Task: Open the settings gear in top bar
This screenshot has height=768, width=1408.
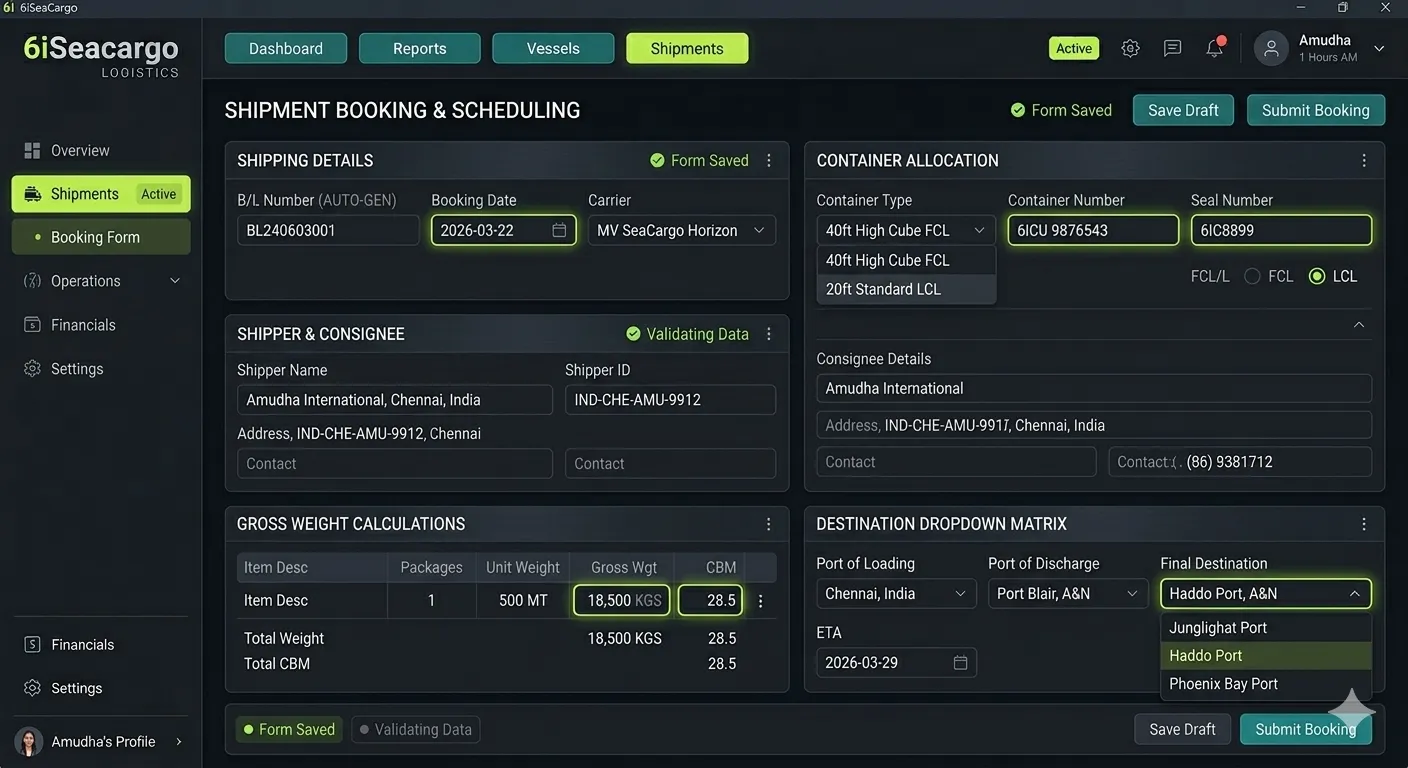Action: (1130, 48)
